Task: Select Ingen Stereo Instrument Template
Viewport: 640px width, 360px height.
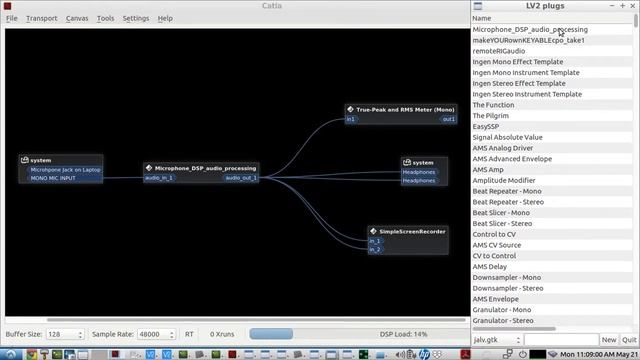Action: 552,94
